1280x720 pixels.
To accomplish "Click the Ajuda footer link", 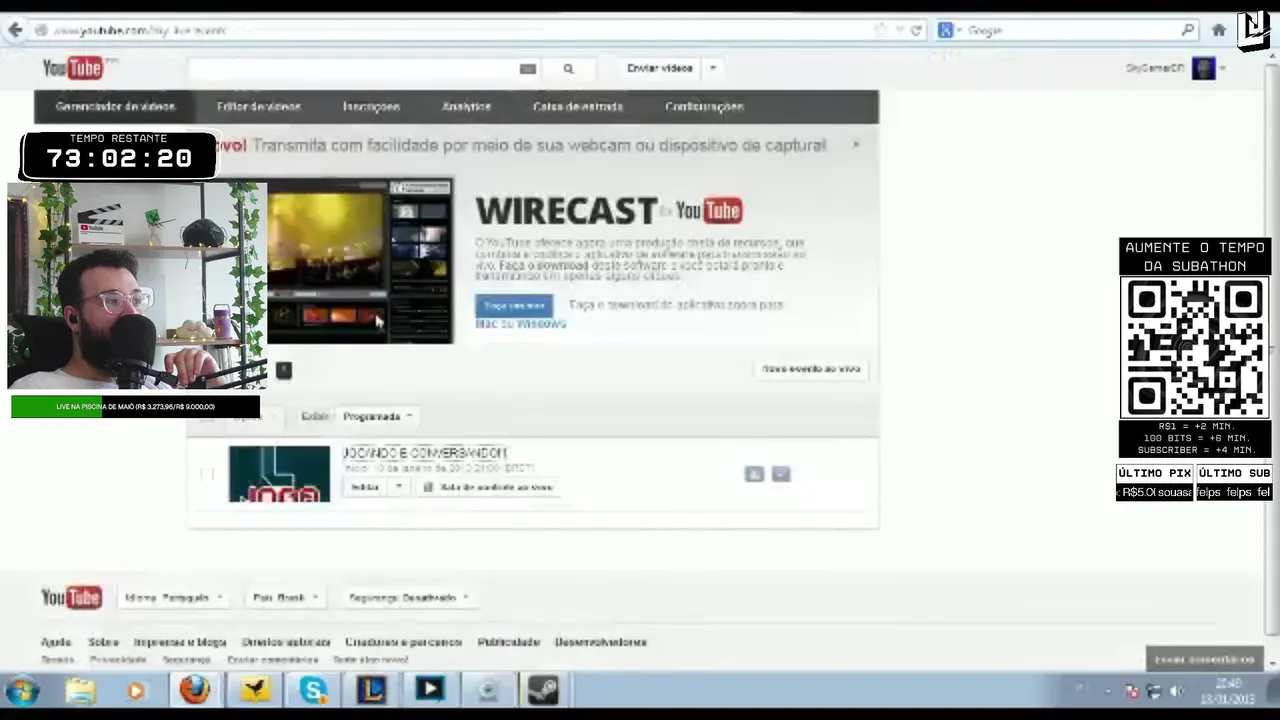I will click(56, 642).
